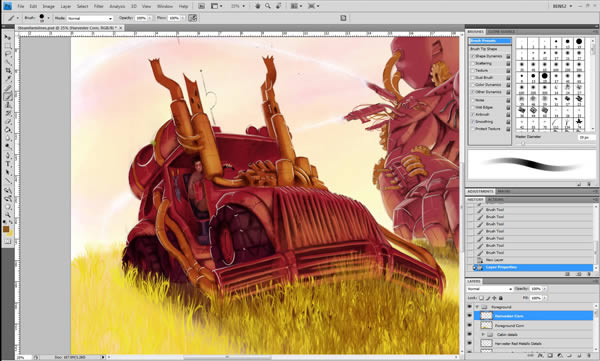Add a layer mask
The height and width of the screenshot is (361, 600).
[x=550, y=356]
